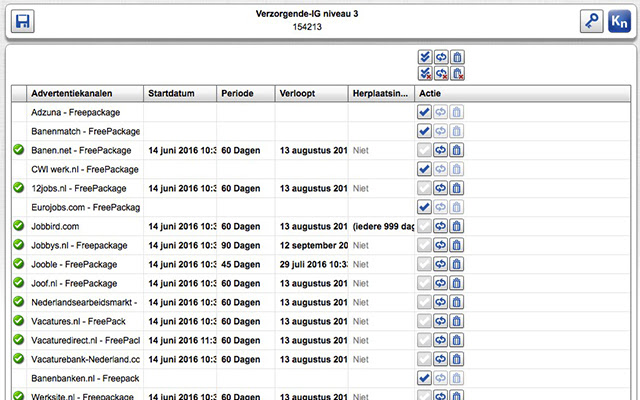Toggle the checkmark for Banenmatch - FreePackage
Image resolution: width=640 pixels, height=400 pixels.
tap(424, 131)
